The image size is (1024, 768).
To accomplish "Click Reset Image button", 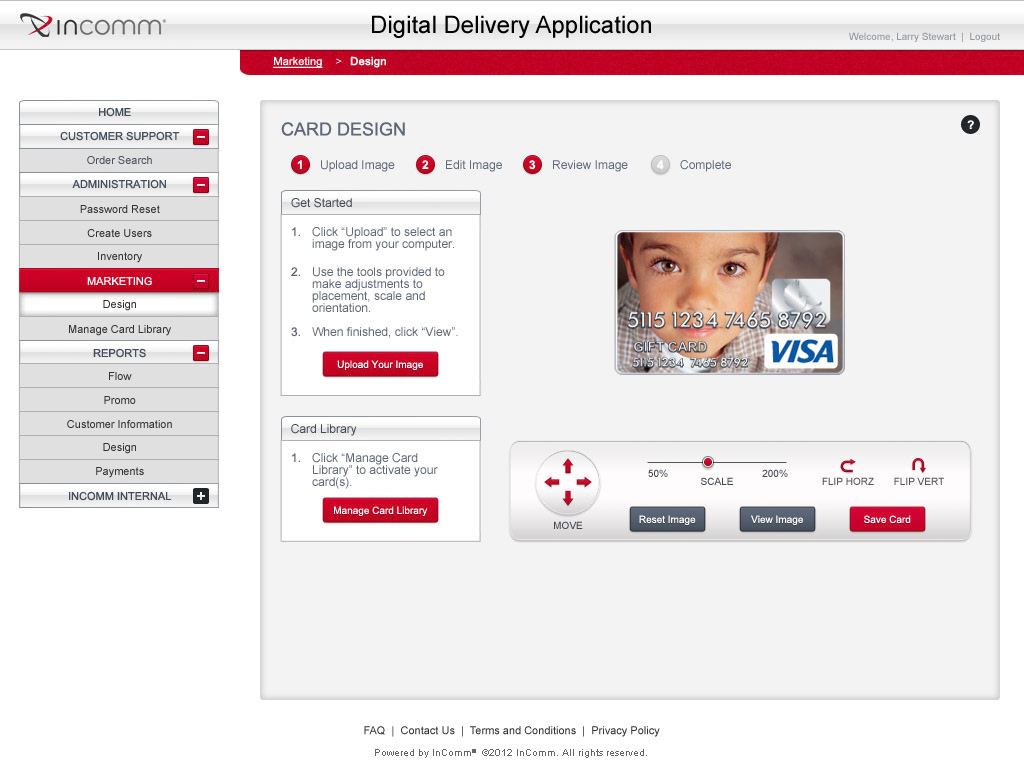I will click(x=667, y=519).
